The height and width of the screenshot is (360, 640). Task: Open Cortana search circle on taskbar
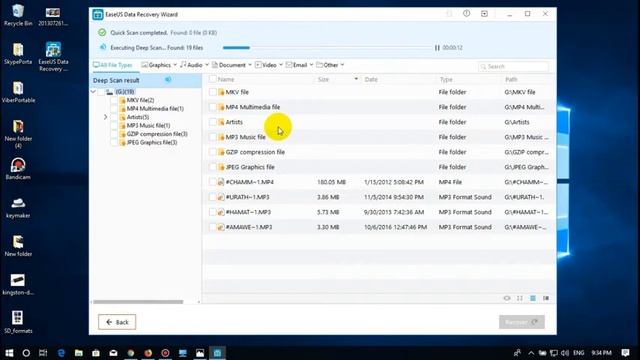(26, 353)
